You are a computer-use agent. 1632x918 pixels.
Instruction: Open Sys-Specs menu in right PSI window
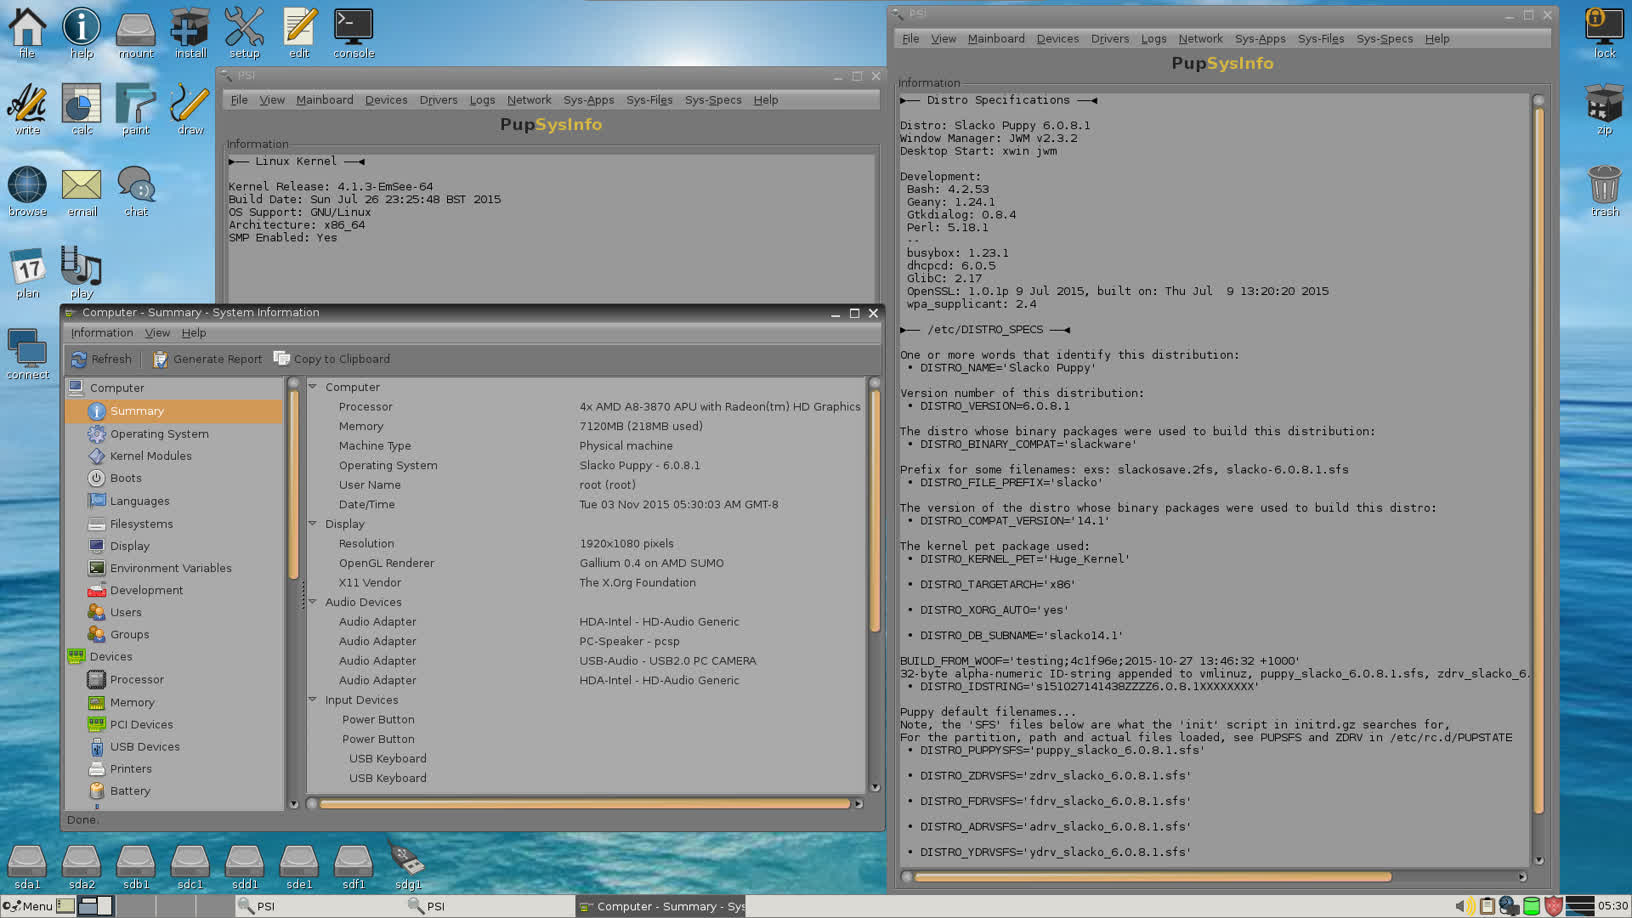[1384, 39]
